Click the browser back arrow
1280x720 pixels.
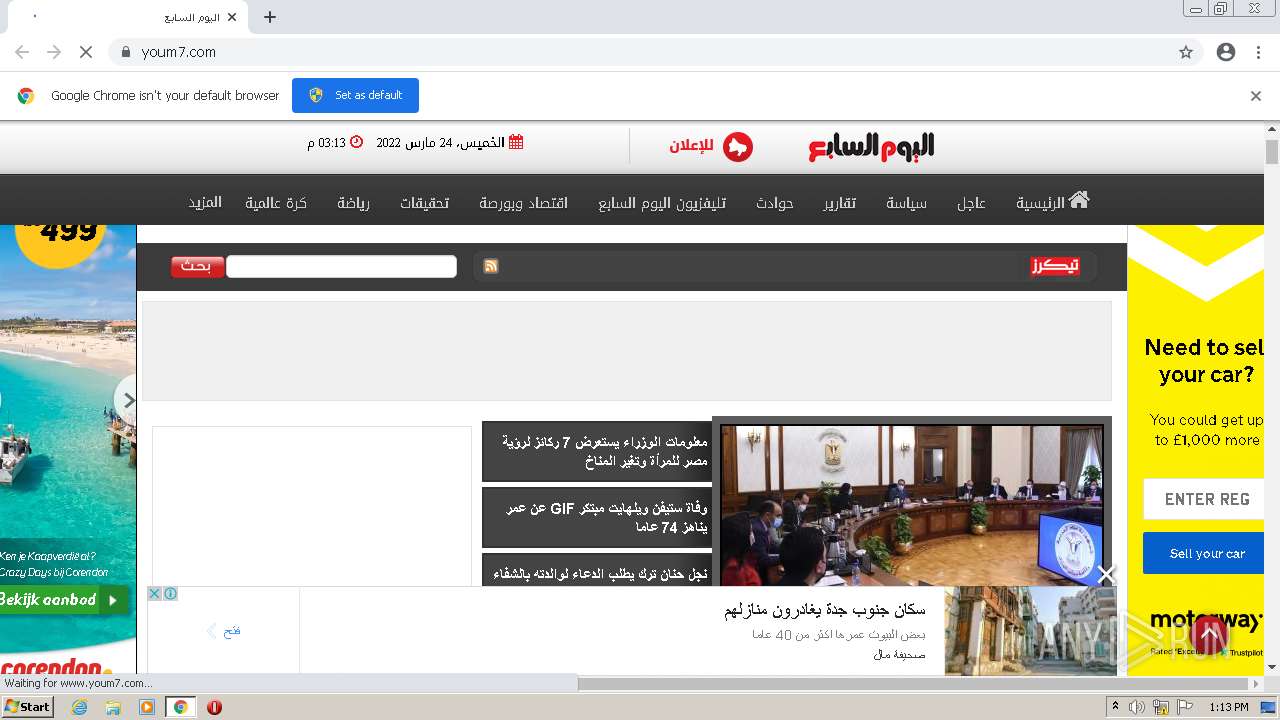(22, 52)
